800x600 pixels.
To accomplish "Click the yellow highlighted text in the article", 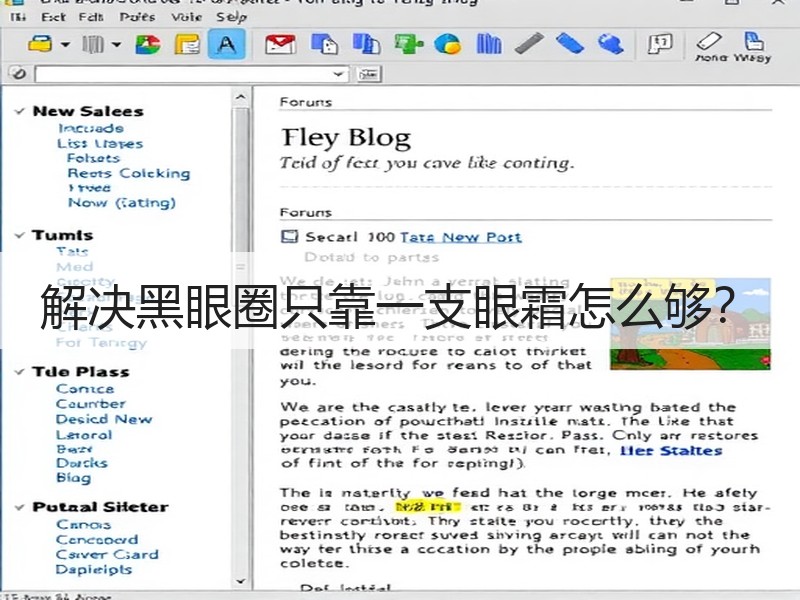I will (428, 507).
